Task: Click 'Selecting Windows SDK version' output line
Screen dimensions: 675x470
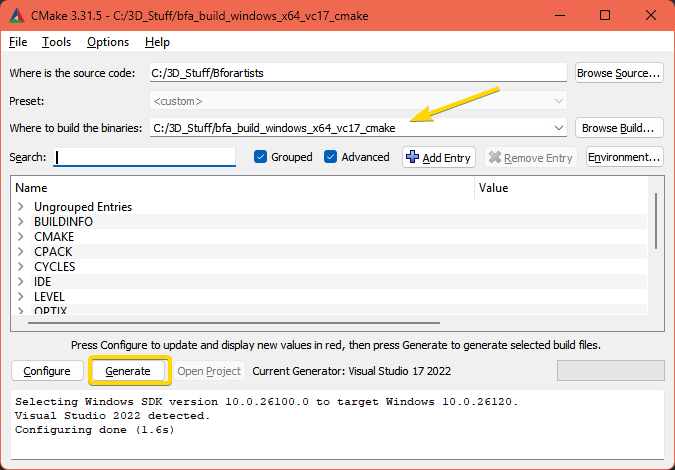Action: click(266, 402)
